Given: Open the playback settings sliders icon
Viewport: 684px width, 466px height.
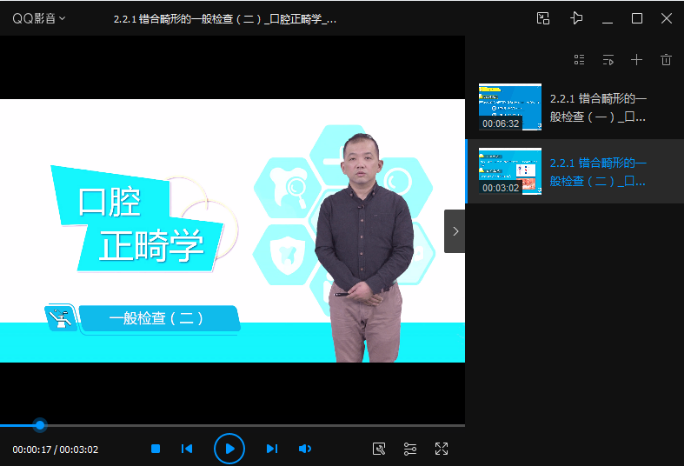Looking at the screenshot, I should point(410,449).
